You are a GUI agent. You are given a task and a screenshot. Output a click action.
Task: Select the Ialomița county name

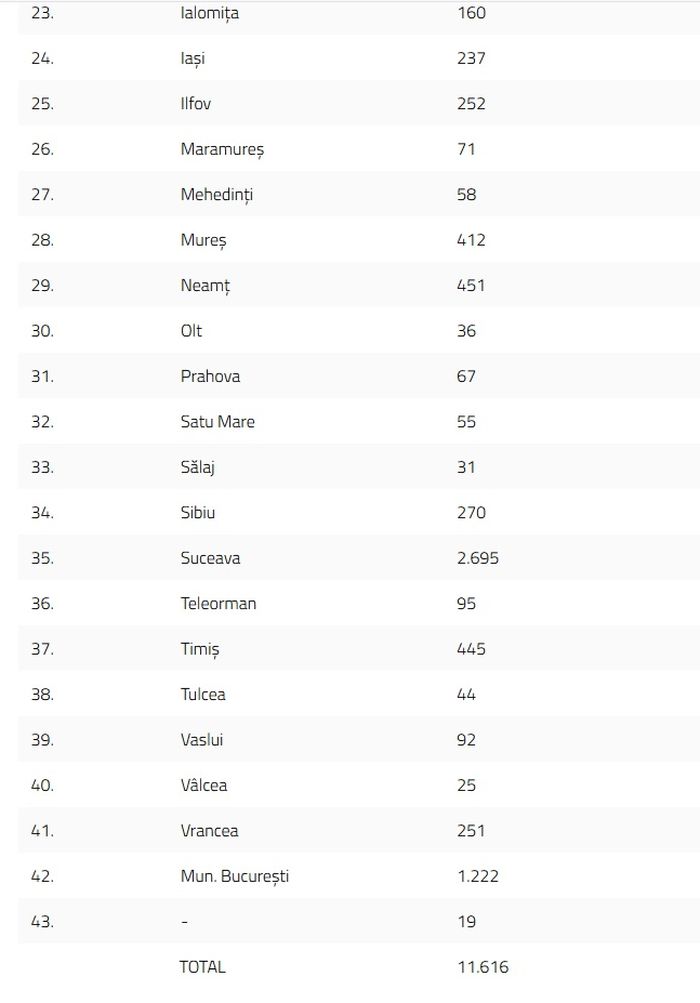tap(210, 13)
